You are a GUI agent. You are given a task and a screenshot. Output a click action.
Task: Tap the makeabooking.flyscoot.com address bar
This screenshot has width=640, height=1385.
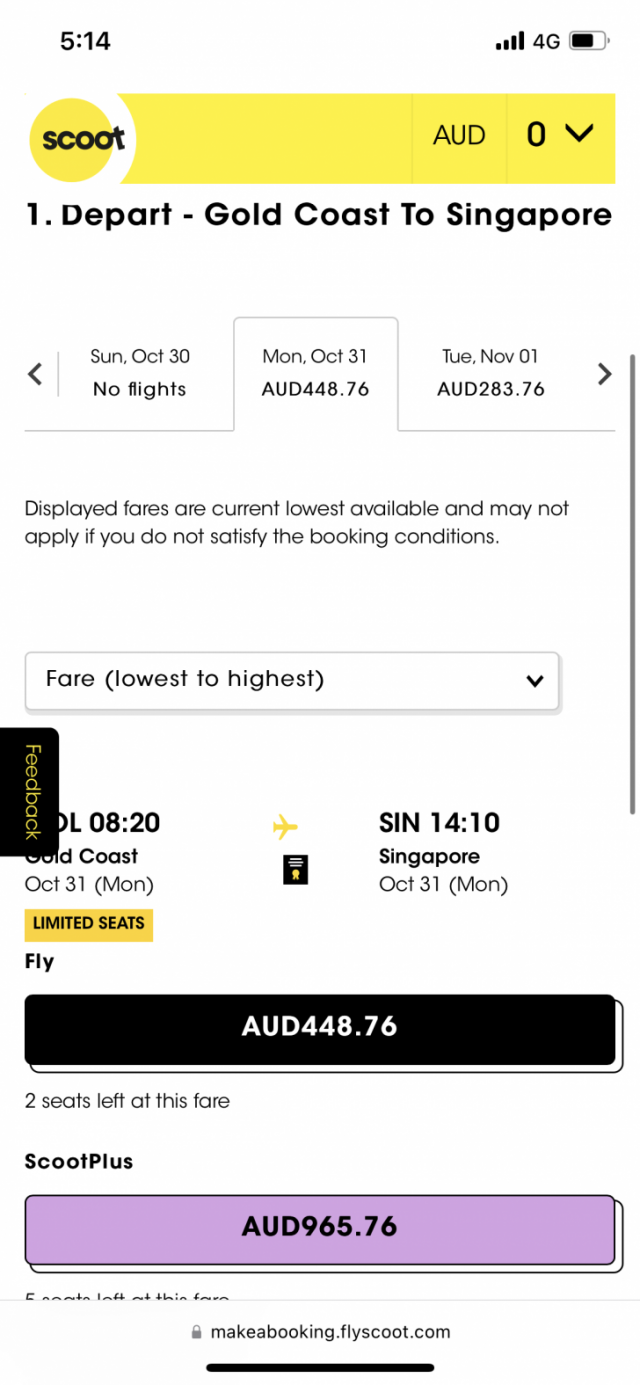point(320,1333)
